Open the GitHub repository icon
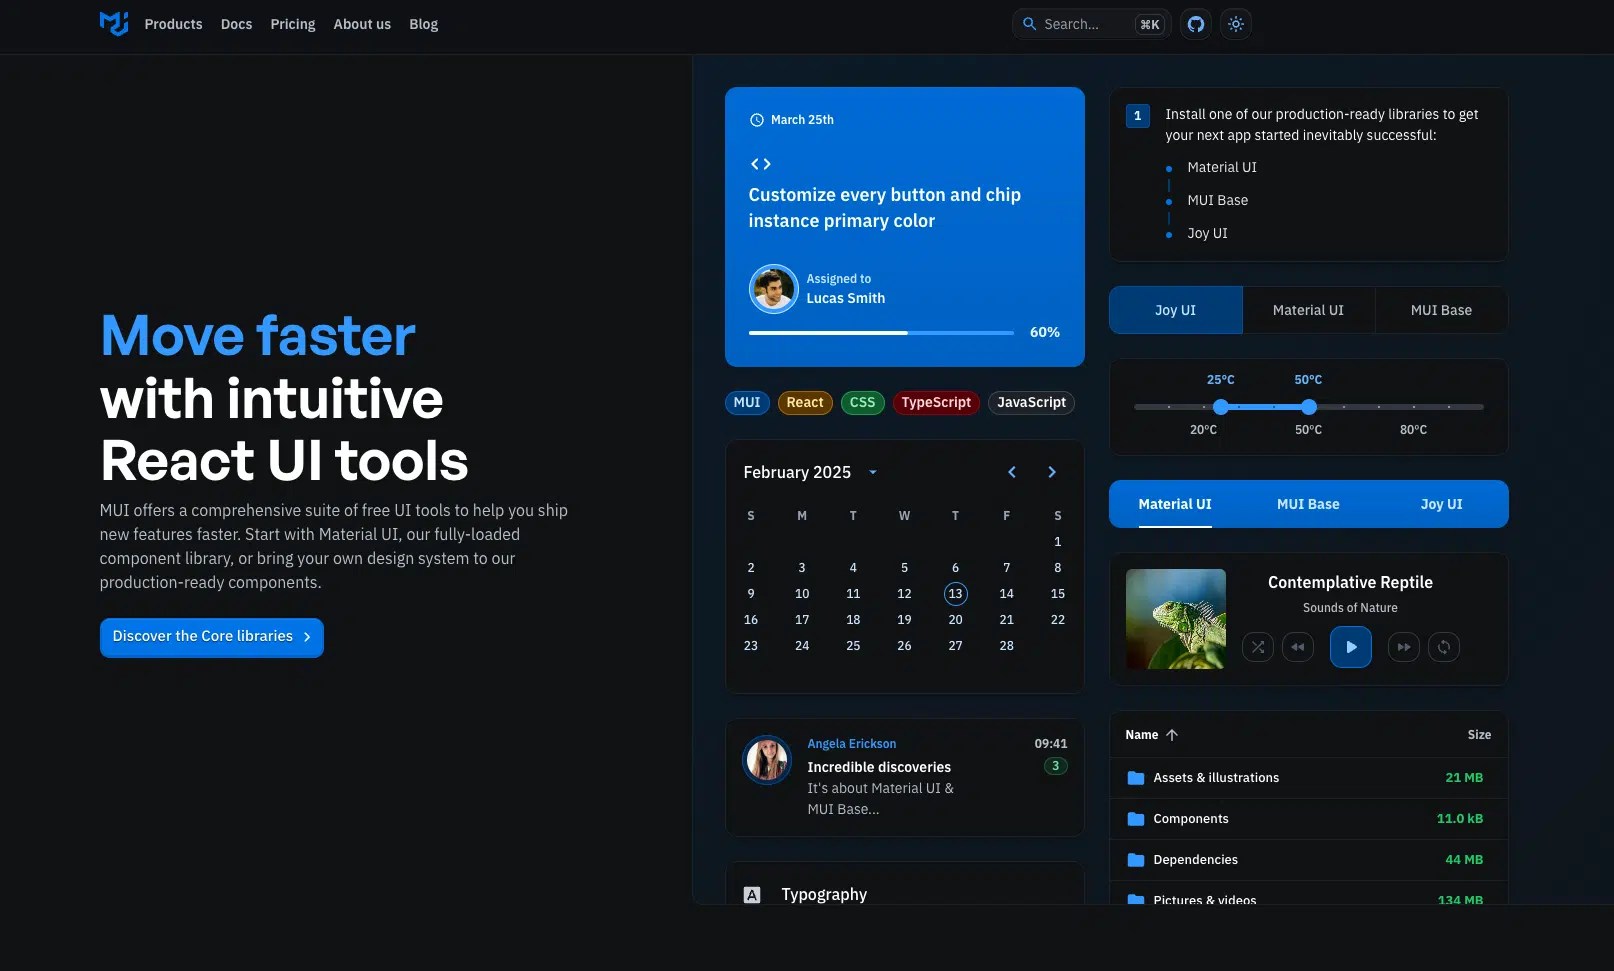This screenshot has width=1614, height=971. tap(1196, 24)
